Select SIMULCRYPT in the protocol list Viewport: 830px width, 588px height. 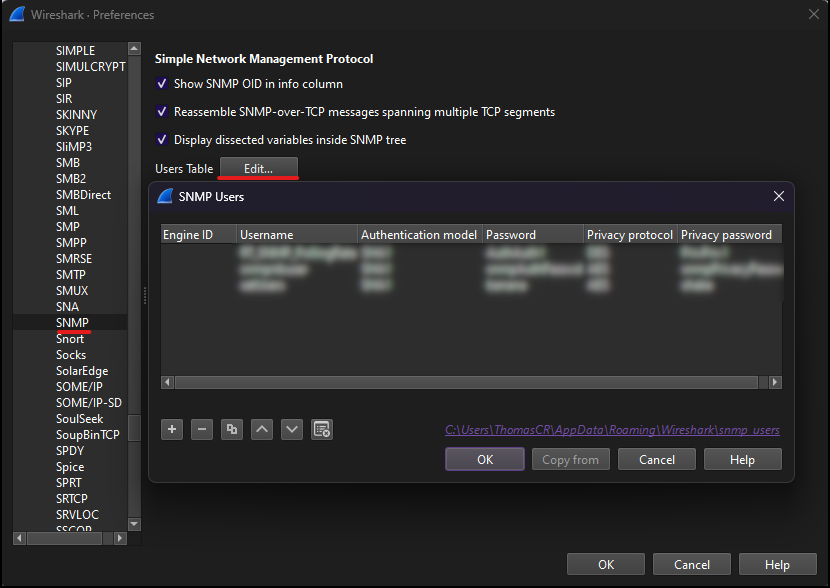(x=91, y=67)
